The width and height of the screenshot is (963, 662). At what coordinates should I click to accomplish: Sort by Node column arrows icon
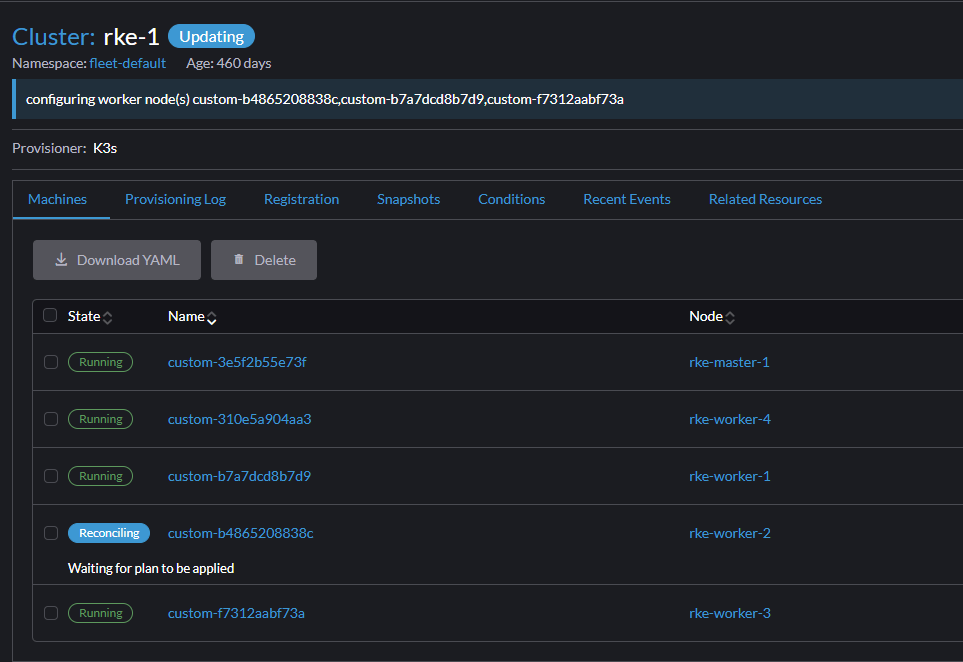(x=730, y=317)
